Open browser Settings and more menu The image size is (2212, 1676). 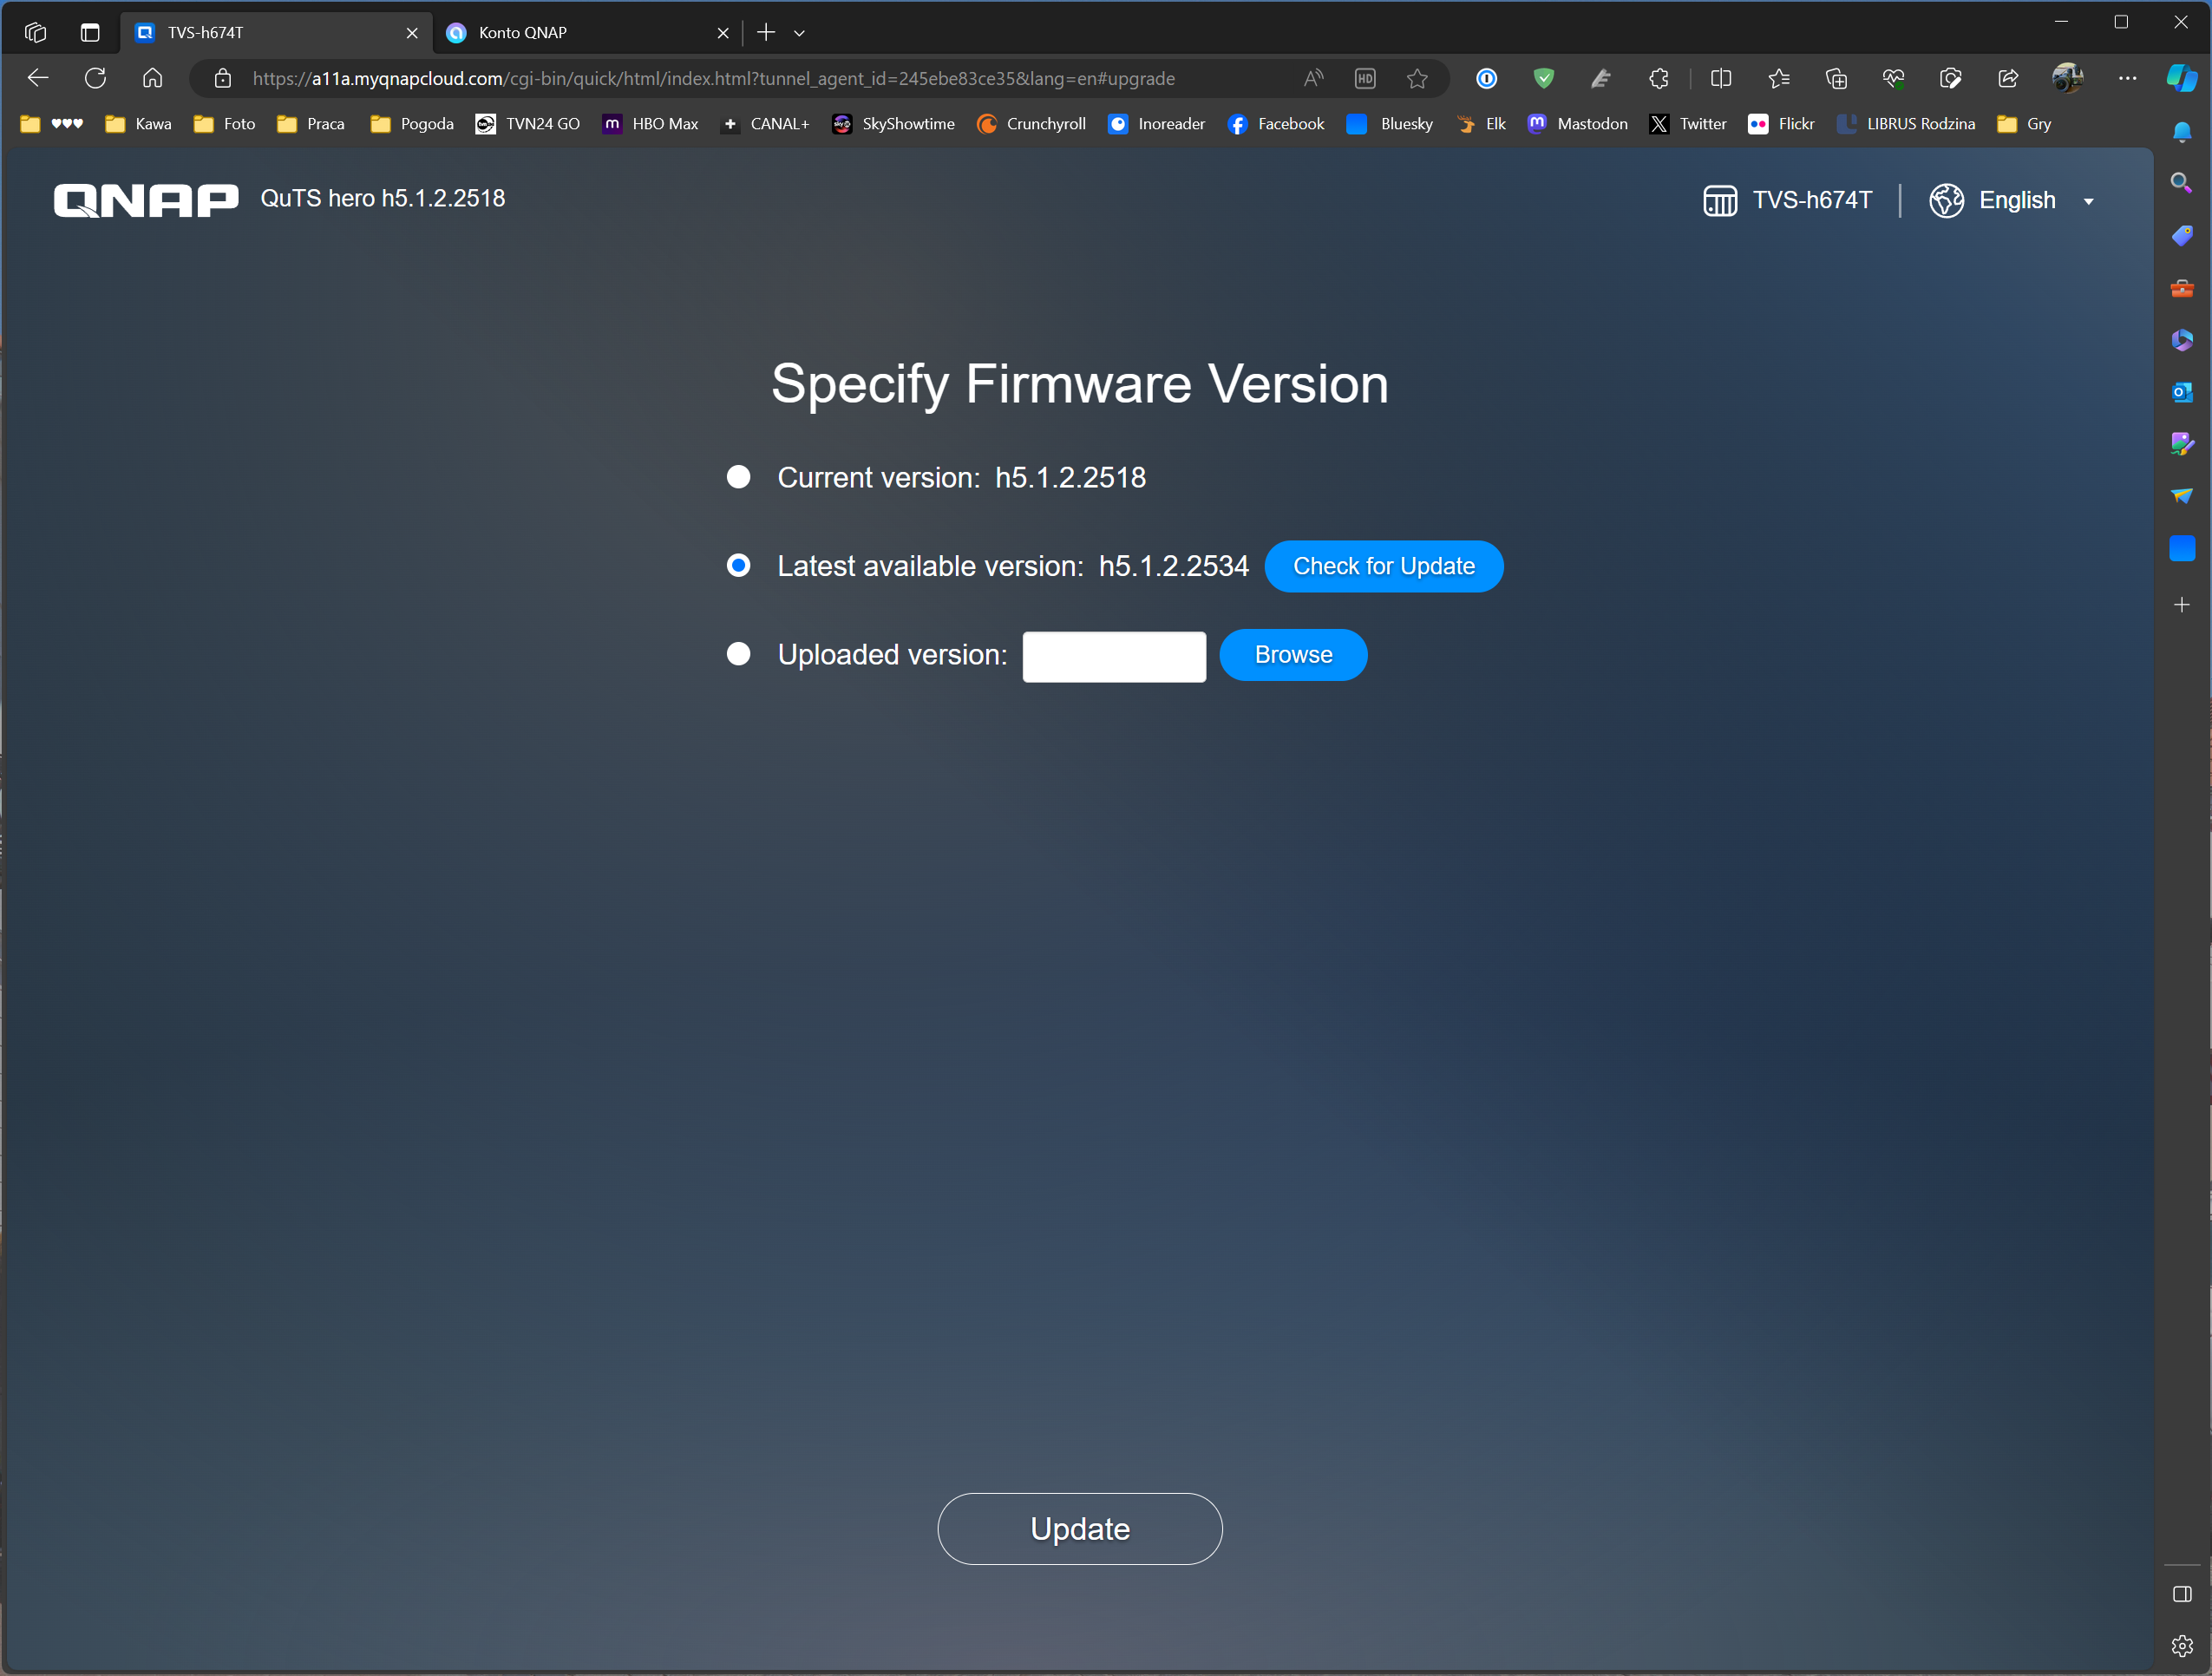(x=2127, y=78)
